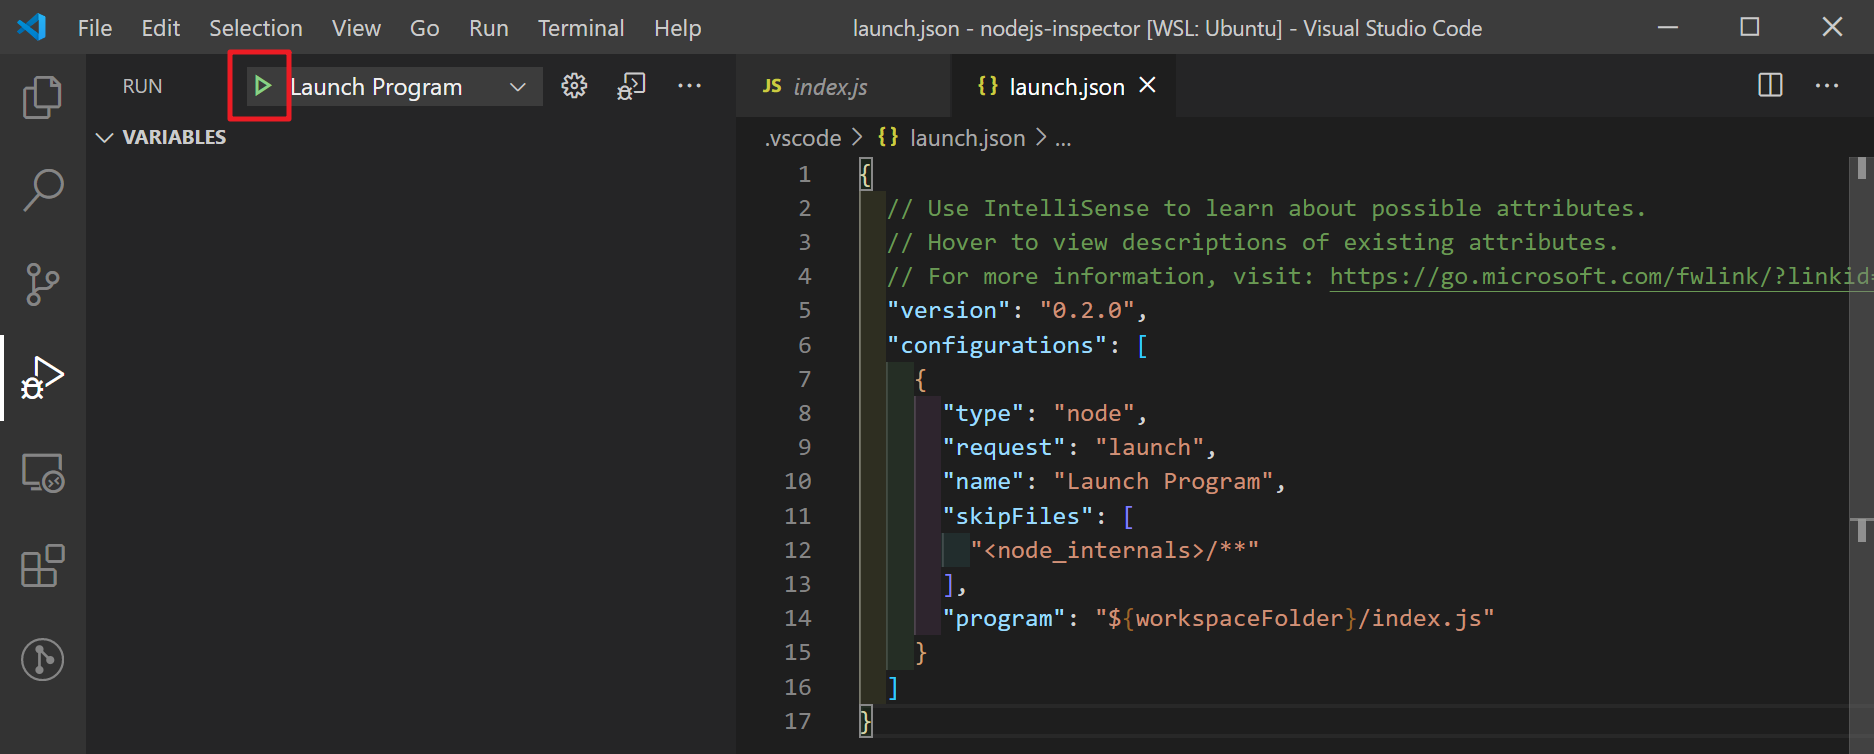Open the Run menu
Image resolution: width=1874 pixels, height=754 pixels.
pyautogui.click(x=489, y=28)
